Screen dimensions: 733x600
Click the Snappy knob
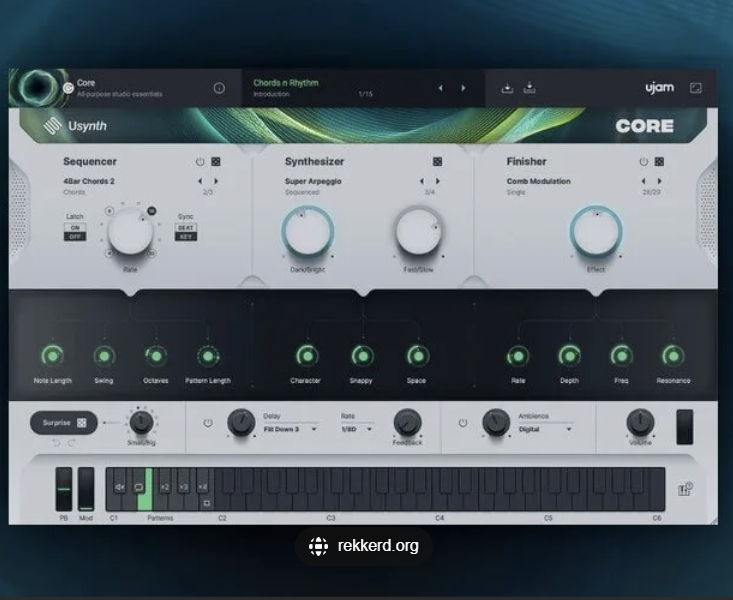tap(362, 356)
